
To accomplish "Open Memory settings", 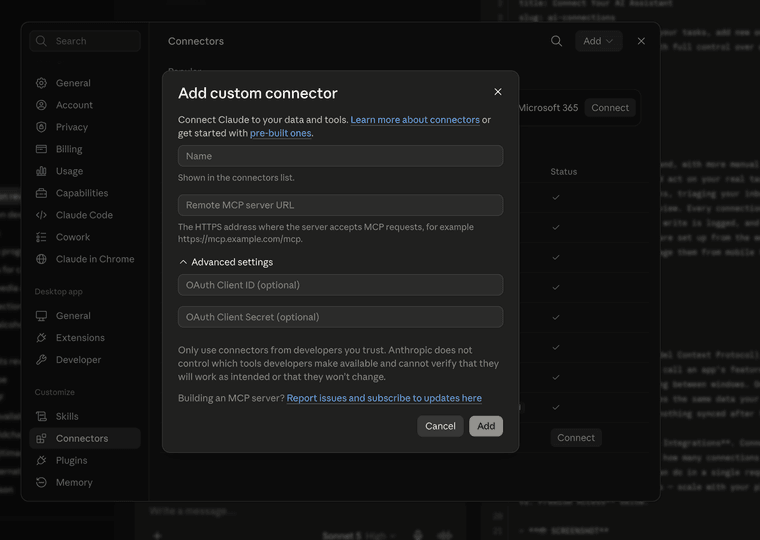I will (x=85, y=482).
